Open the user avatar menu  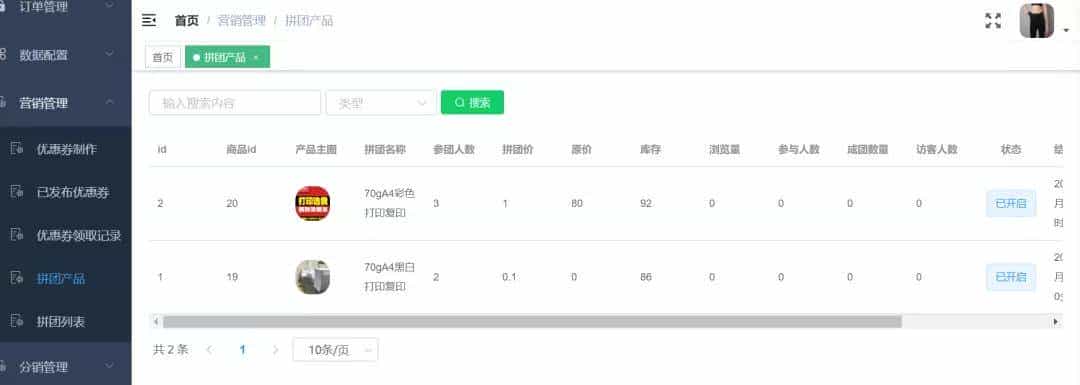coord(1037,21)
